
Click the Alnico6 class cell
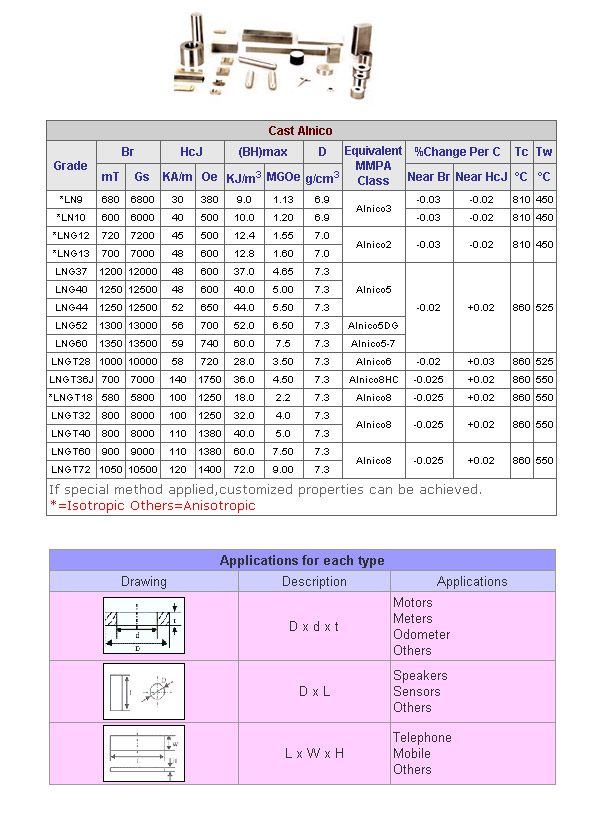373,361
